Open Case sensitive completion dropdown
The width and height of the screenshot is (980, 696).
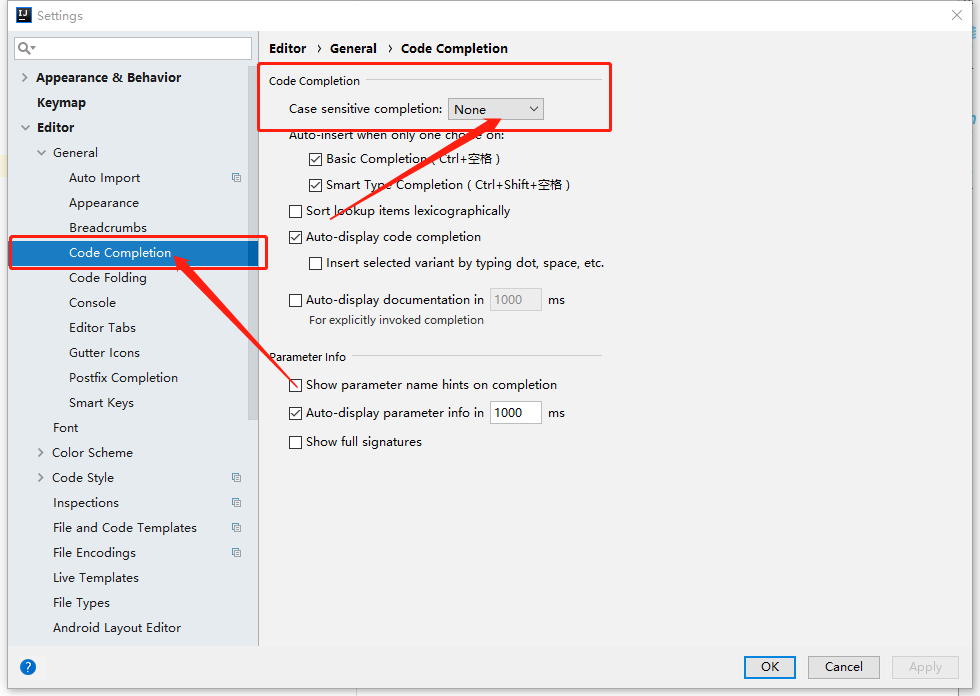pyautogui.click(x=496, y=109)
